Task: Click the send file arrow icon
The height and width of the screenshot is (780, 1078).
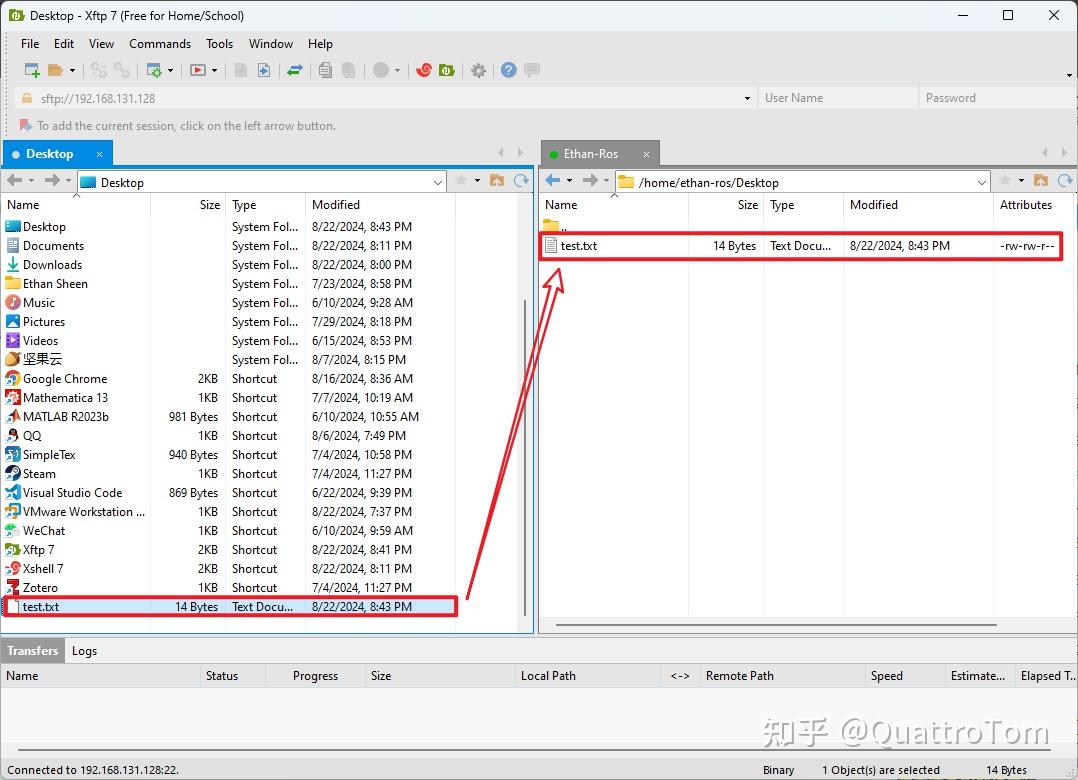Action: (x=264, y=70)
